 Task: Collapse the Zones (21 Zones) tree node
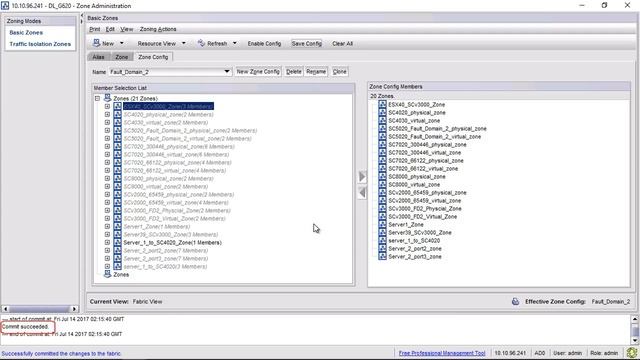(97, 98)
